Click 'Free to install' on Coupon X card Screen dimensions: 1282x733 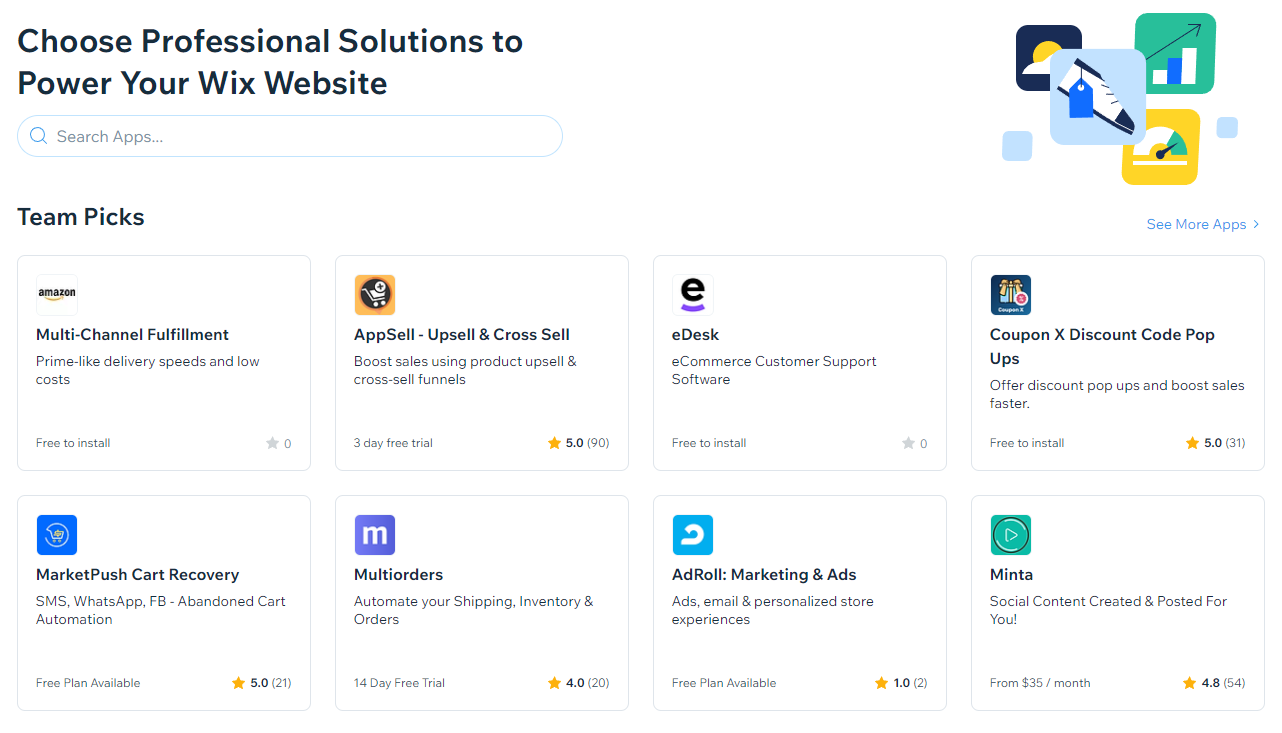(x=1027, y=443)
